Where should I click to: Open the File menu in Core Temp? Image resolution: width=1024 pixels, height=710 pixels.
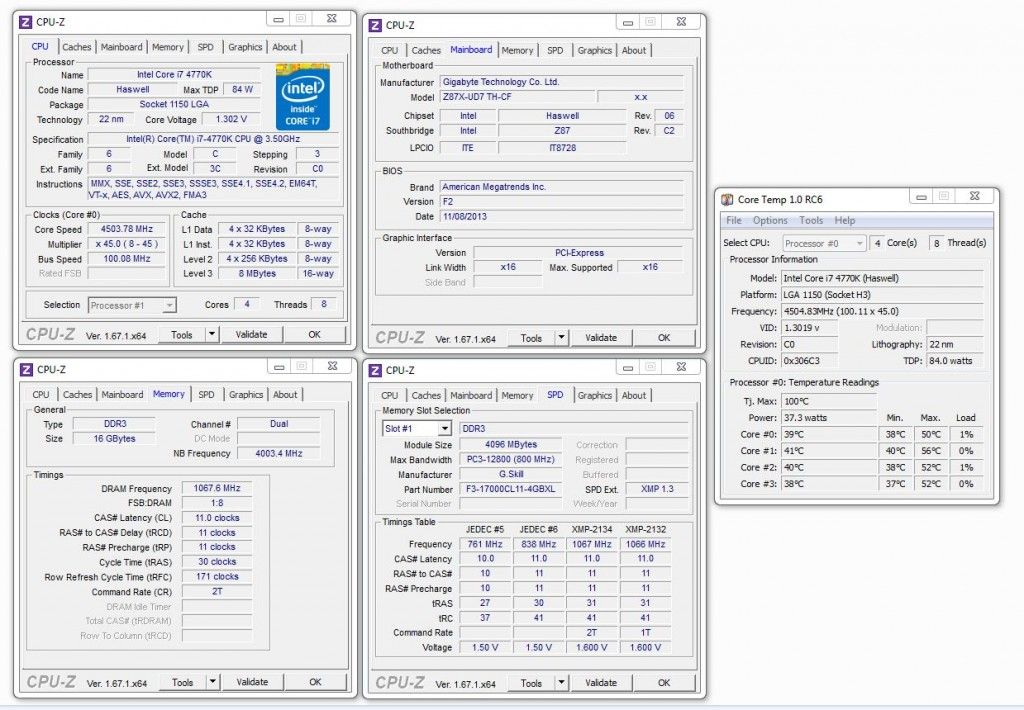[734, 220]
